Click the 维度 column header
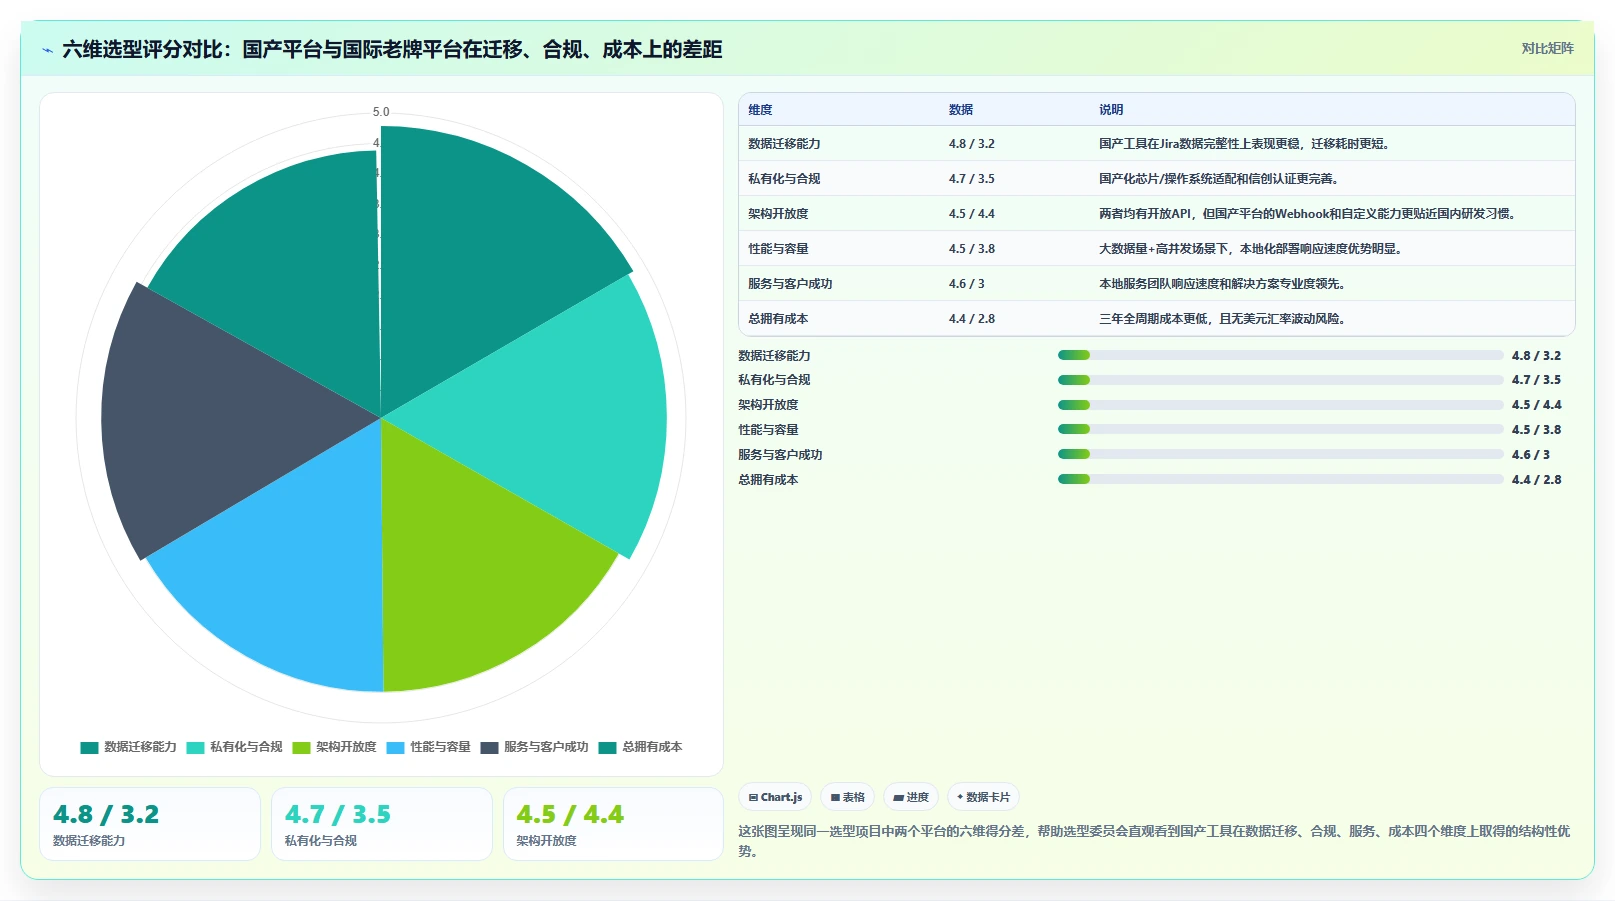Screen dimensions: 1615x901 (760, 110)
